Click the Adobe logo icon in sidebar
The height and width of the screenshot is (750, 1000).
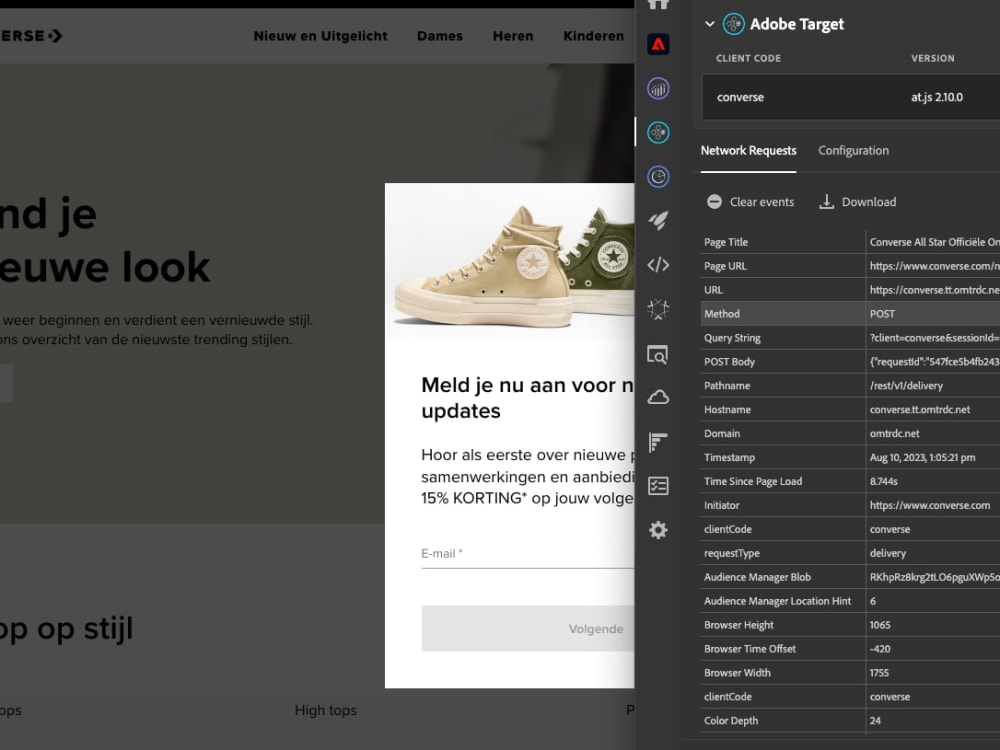click(x=658, y=44)
